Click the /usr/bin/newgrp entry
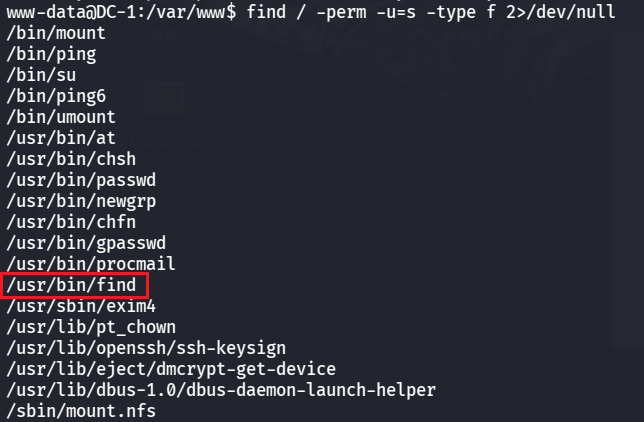The image size is (644, 422). tap(81, 201)
